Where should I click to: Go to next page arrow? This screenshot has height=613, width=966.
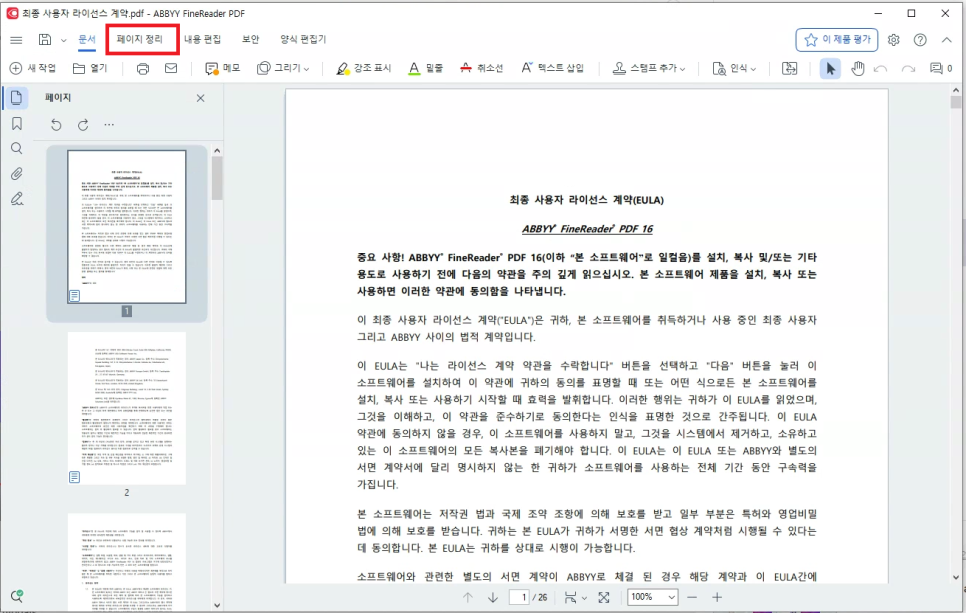pyautogui.click(x=493, y=597)
